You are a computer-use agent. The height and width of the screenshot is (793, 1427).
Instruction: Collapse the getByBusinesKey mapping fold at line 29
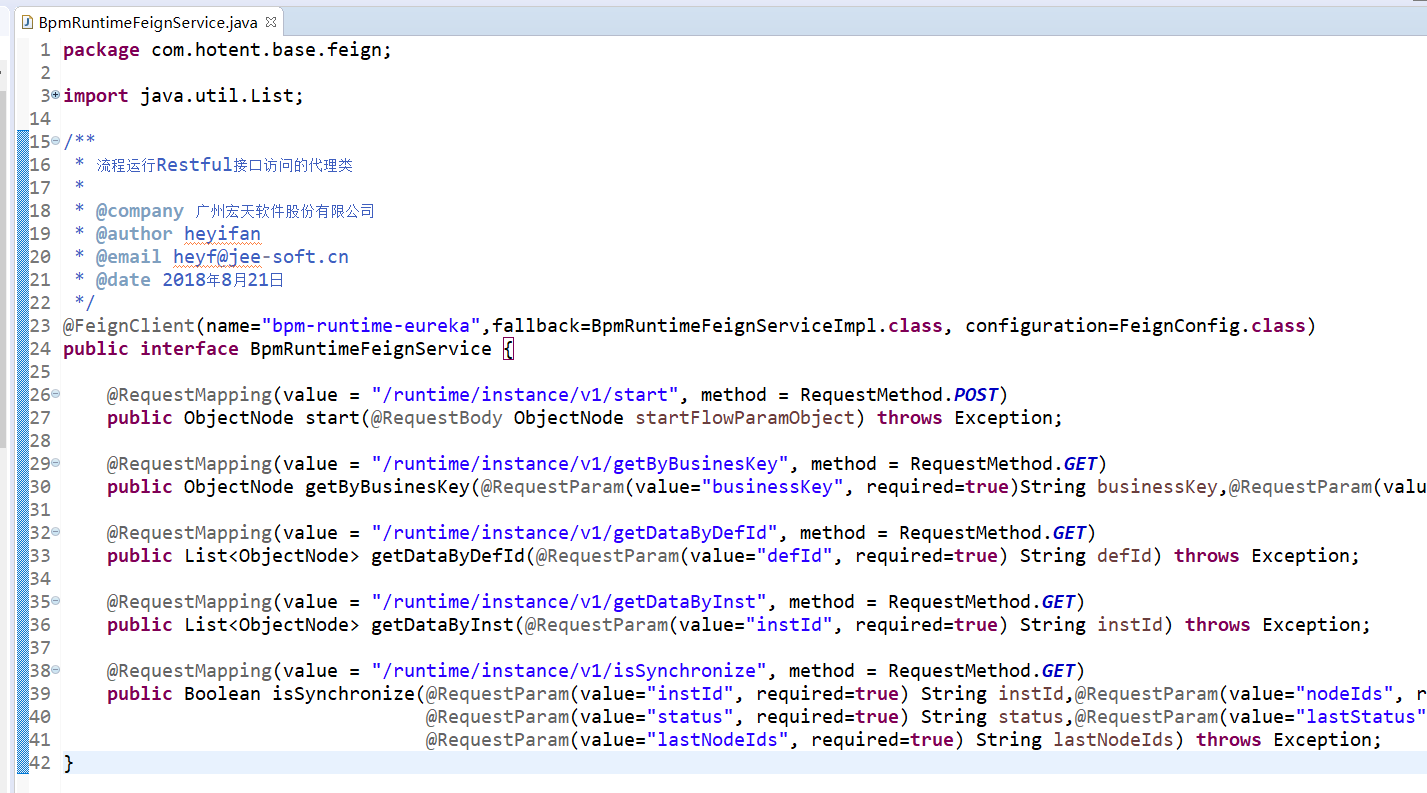tap(55, 463)
